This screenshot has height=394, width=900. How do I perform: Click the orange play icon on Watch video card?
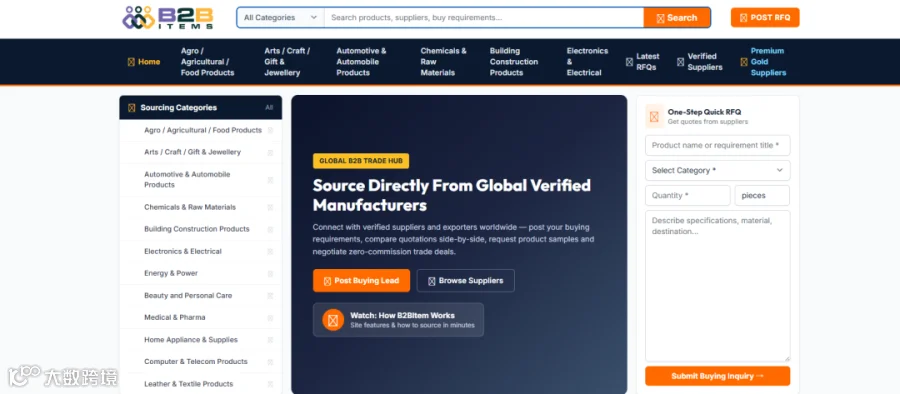pyautogui.click(x=333, y=320)
